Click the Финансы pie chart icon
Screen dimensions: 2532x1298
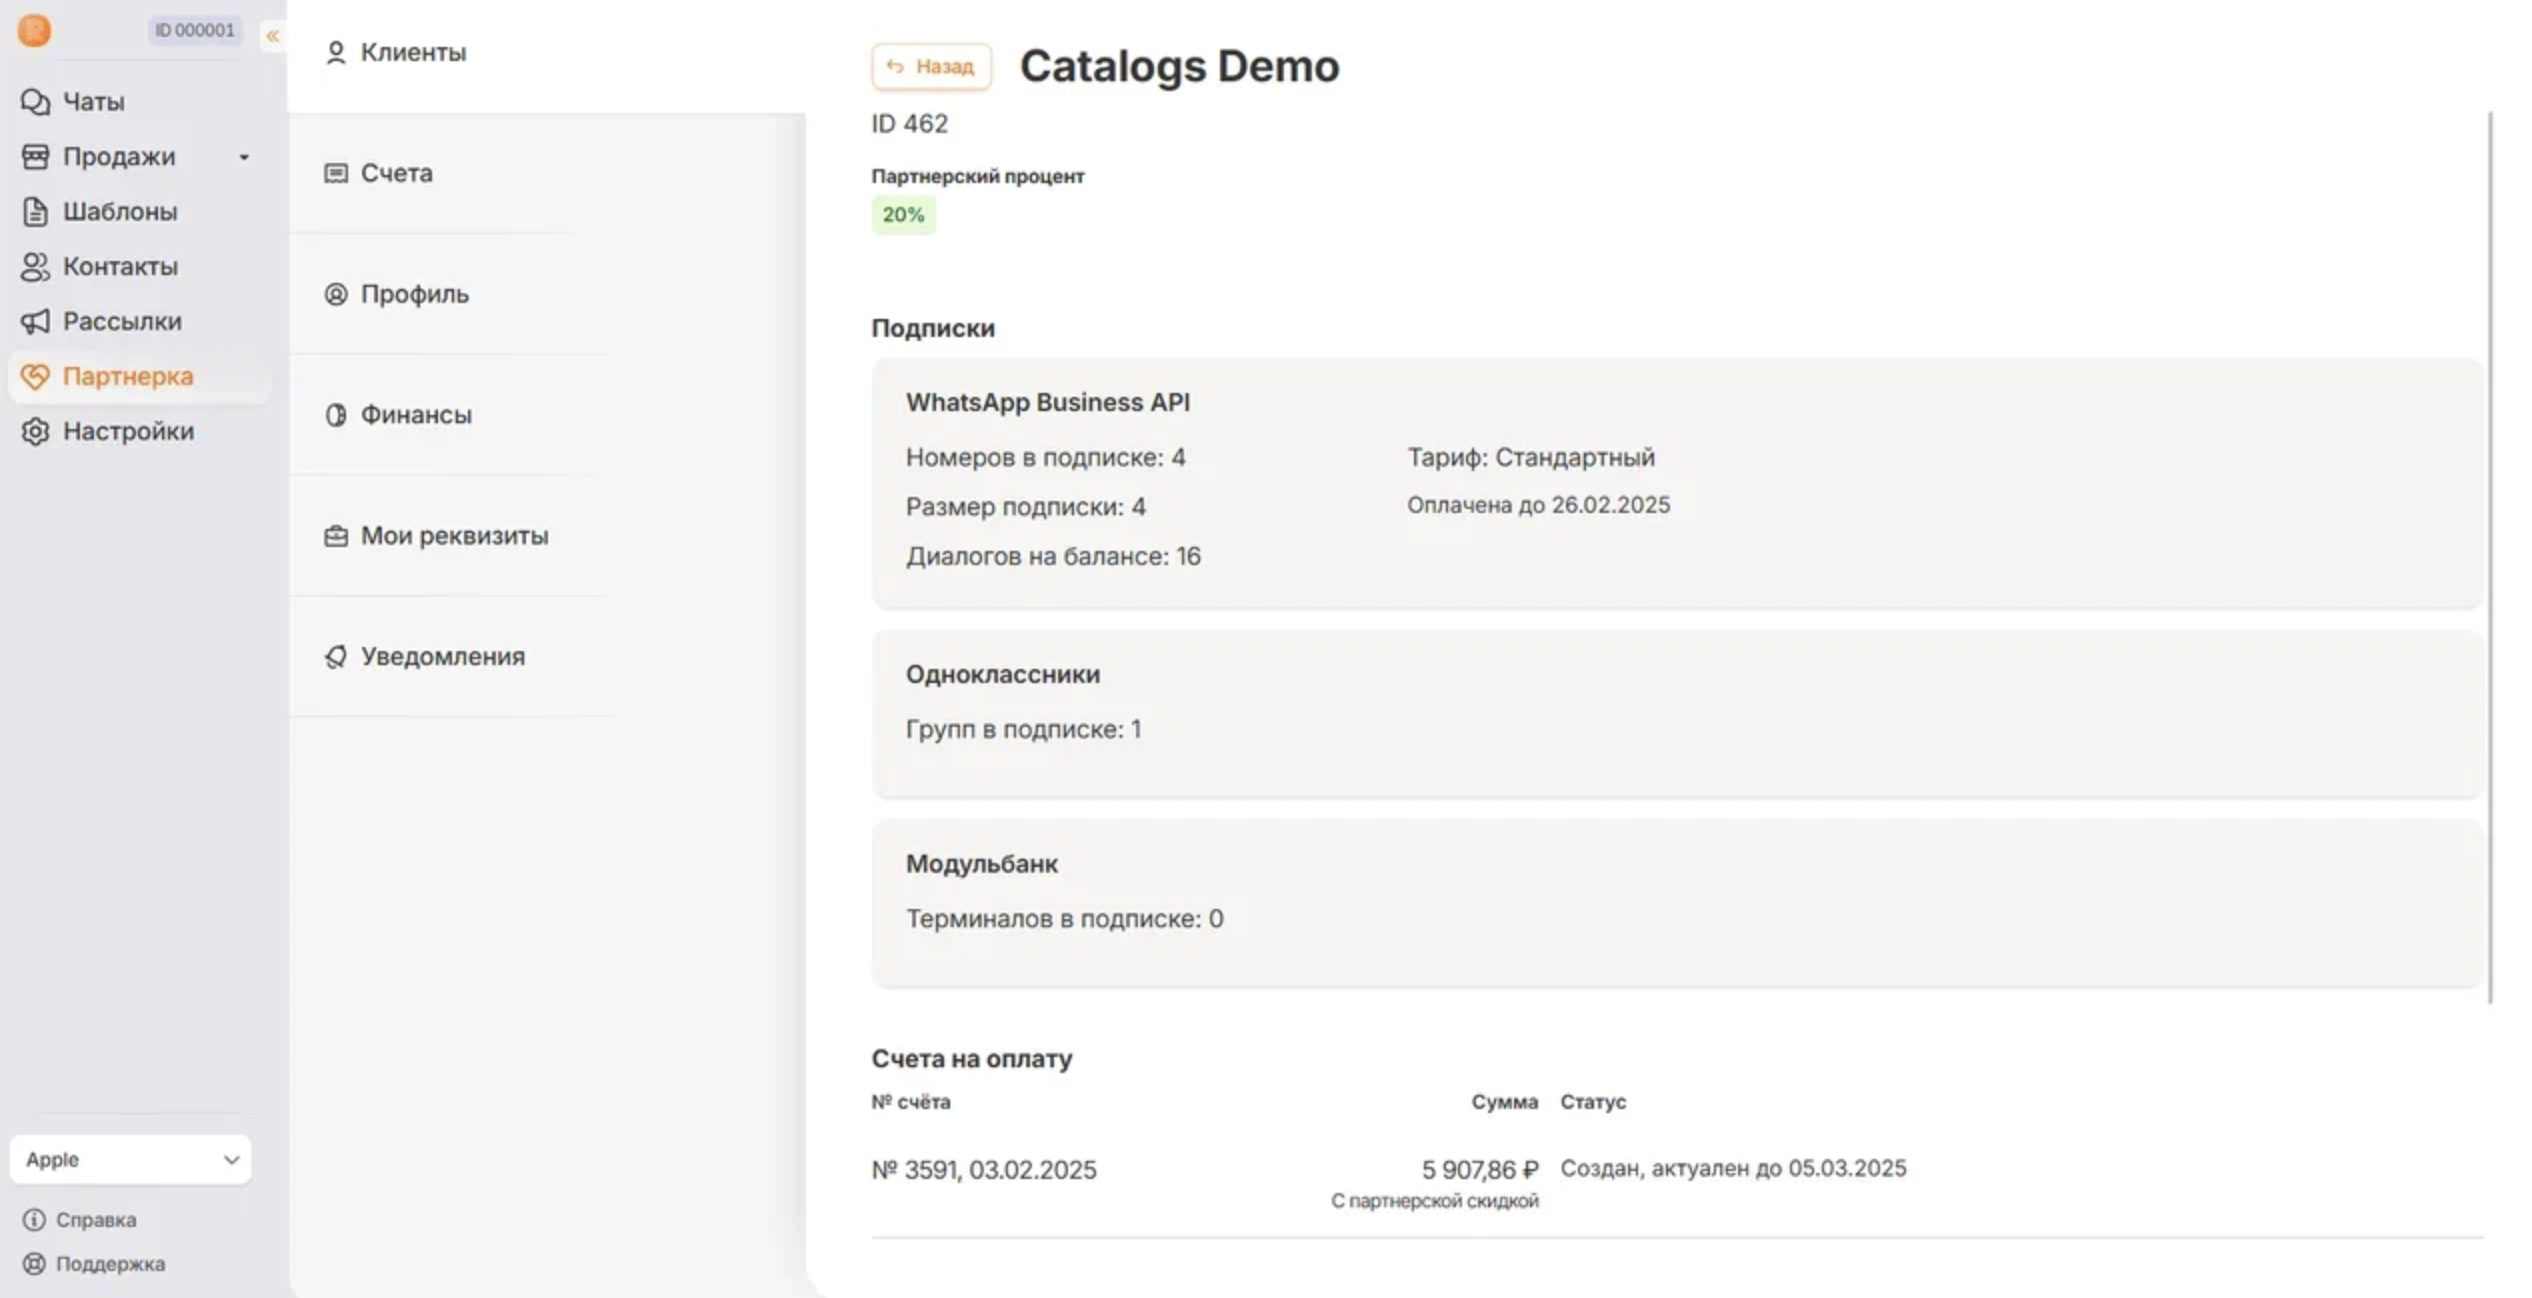pyautogui.click(x=336, y=415)
